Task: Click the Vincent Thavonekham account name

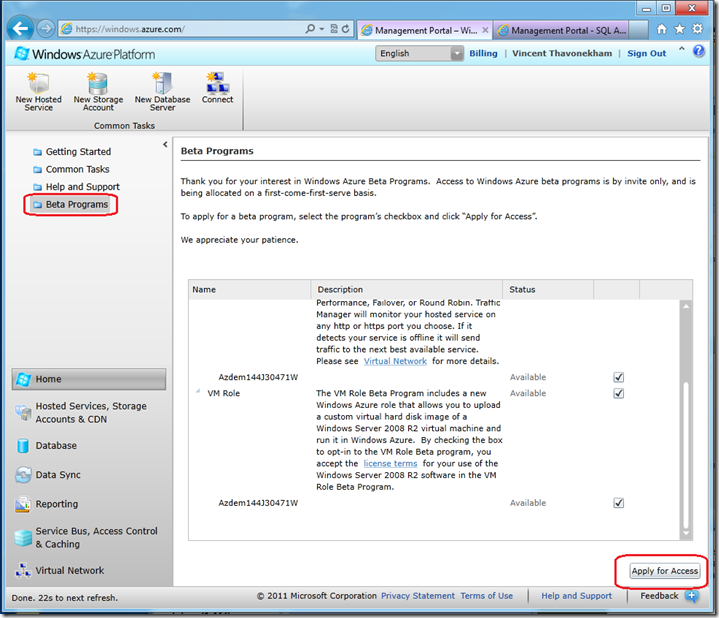Action: pos(562,53)
